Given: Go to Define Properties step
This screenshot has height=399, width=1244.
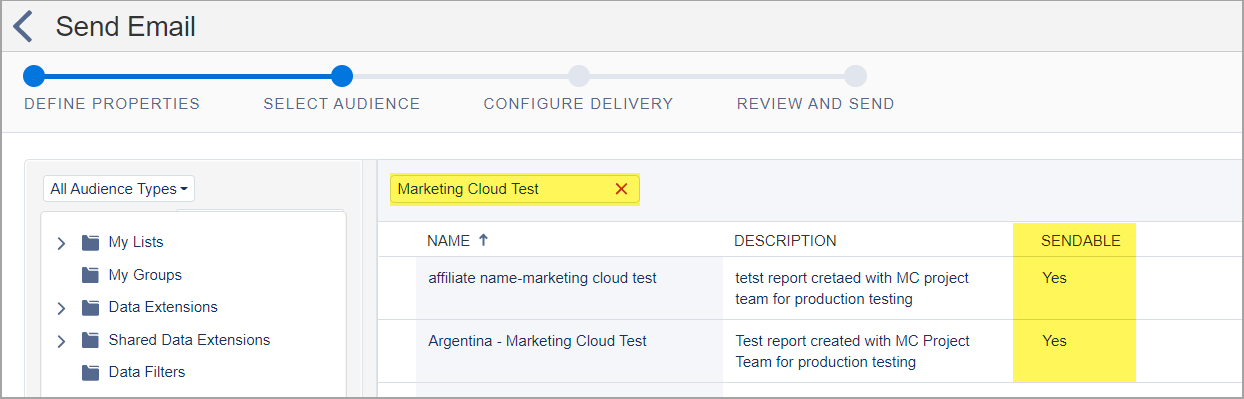Looking at the screenshot, I should [x=112, y=104].
